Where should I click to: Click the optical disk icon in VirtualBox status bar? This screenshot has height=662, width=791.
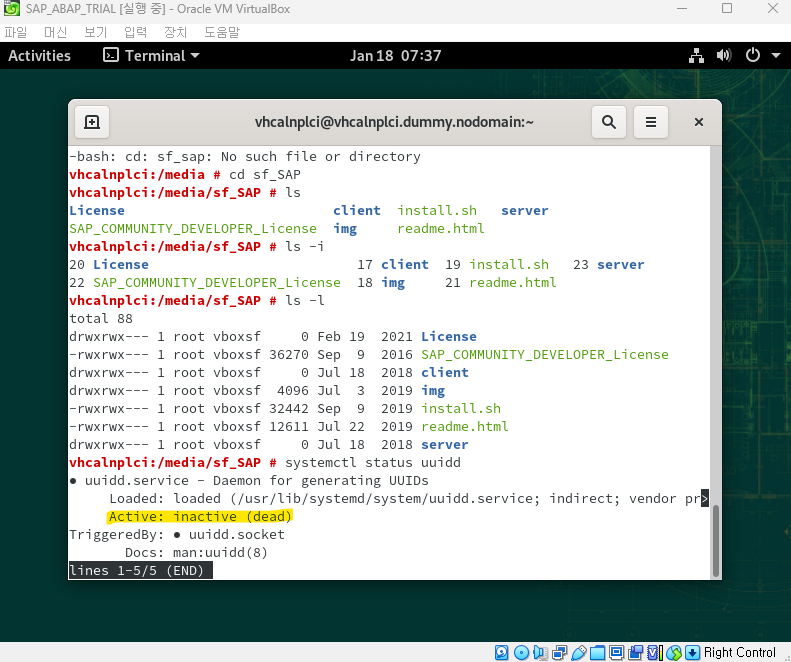click(521, 652)
